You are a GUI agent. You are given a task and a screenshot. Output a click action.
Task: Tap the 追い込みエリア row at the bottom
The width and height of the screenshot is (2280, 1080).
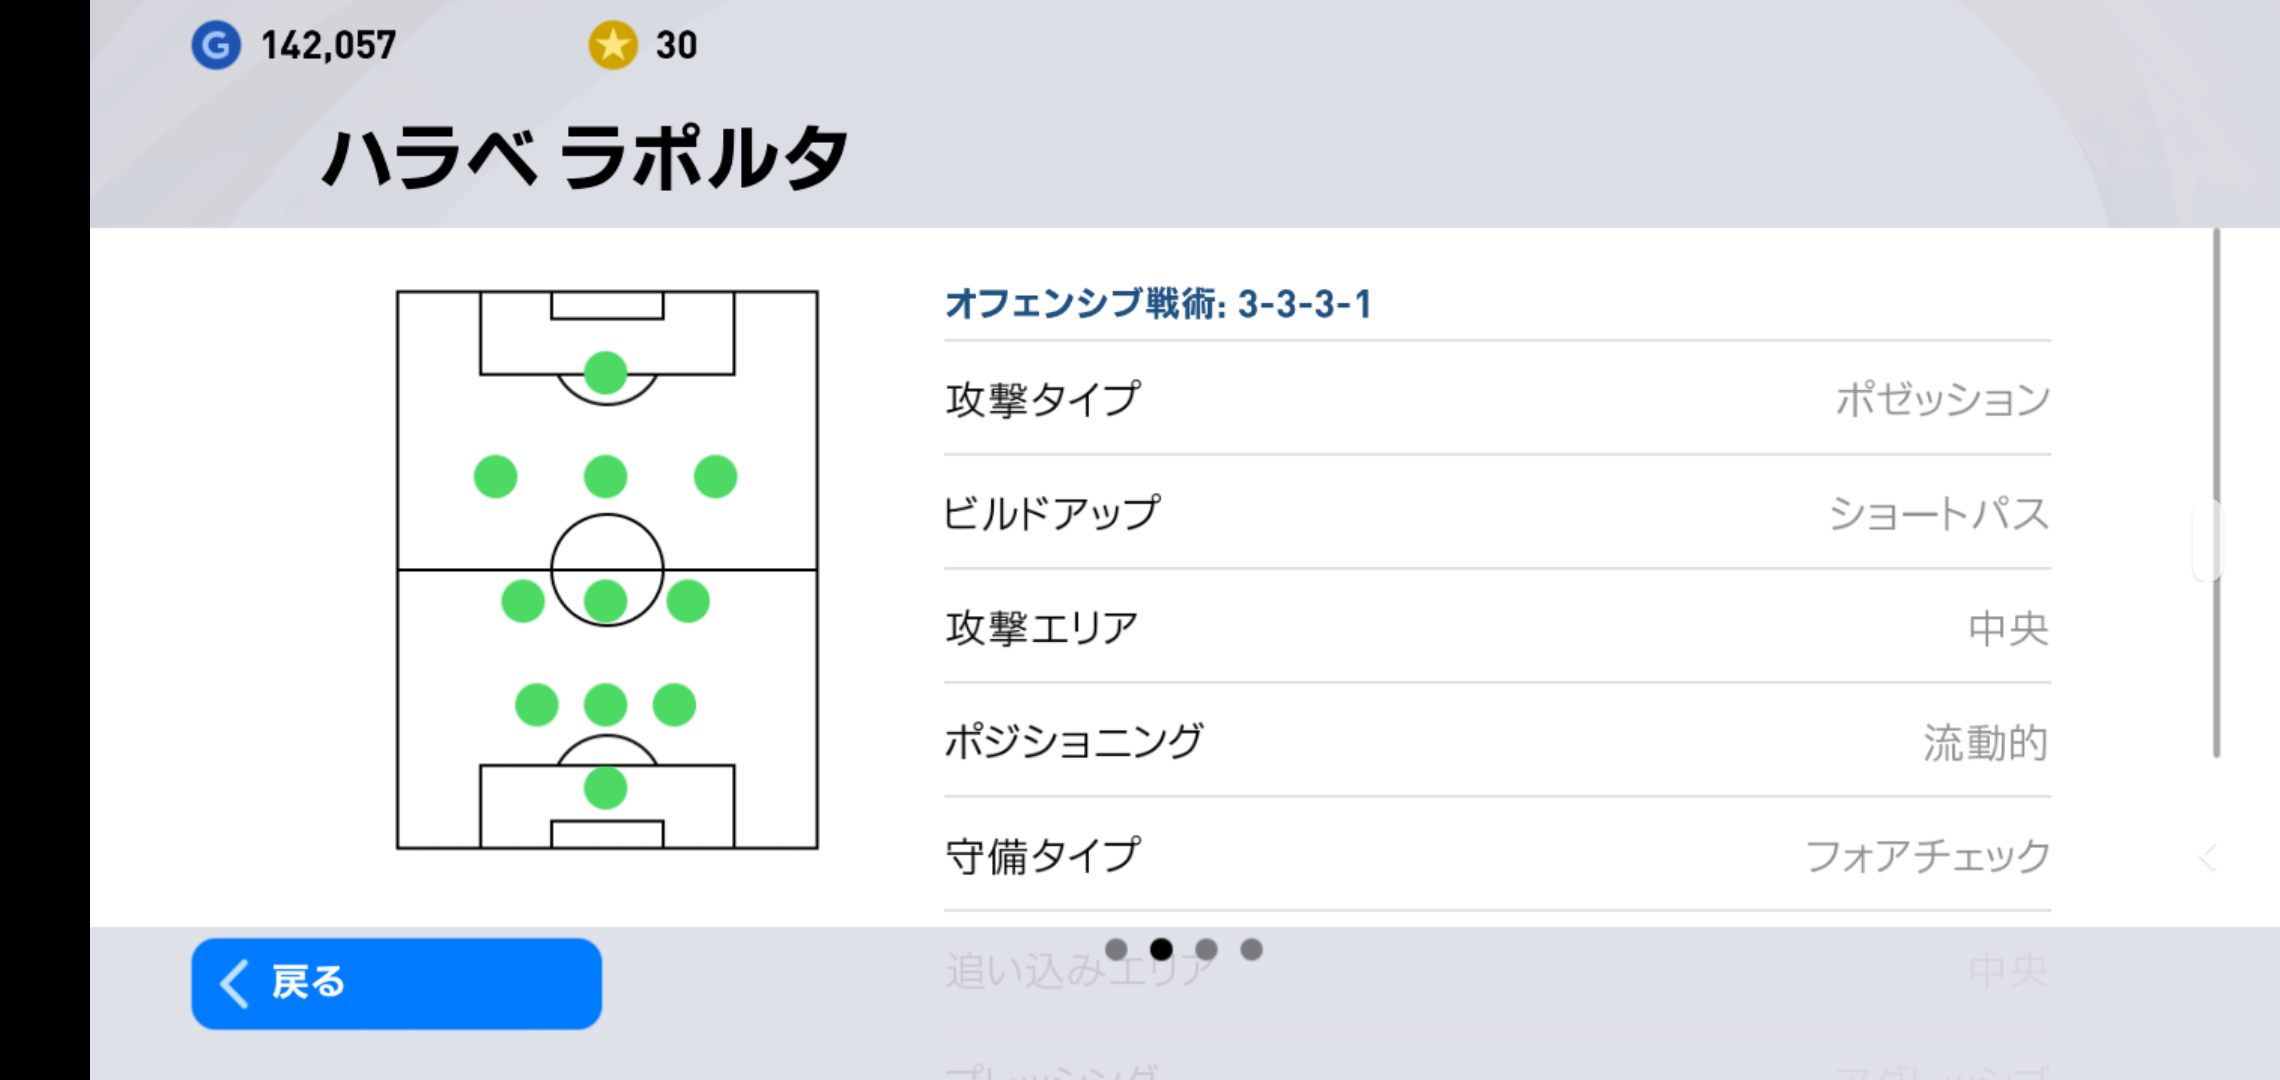click(1497, 969)
